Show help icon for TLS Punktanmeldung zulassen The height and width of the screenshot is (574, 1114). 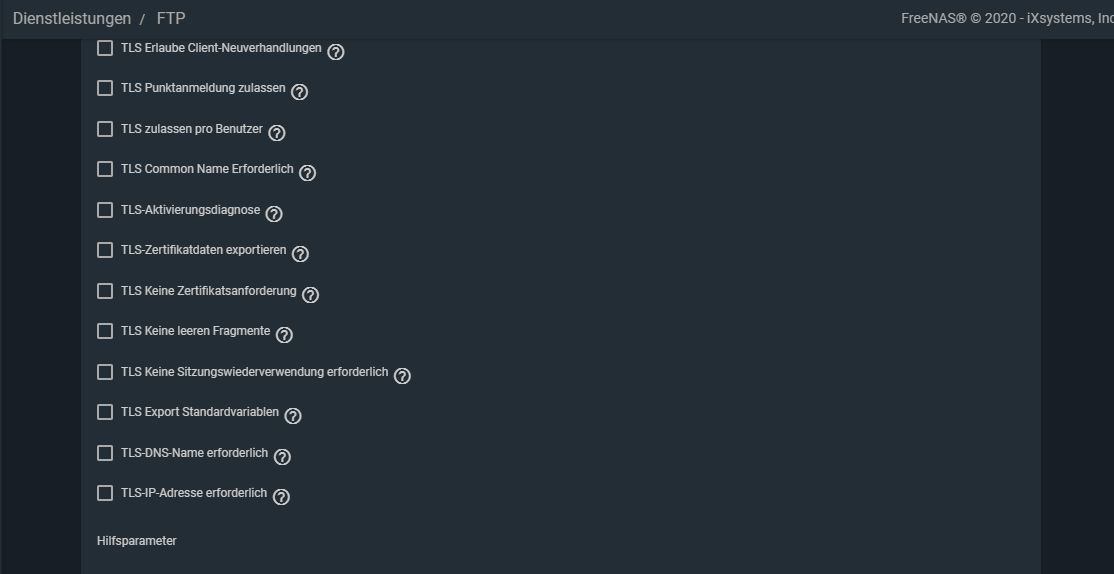tap(299, 92)
